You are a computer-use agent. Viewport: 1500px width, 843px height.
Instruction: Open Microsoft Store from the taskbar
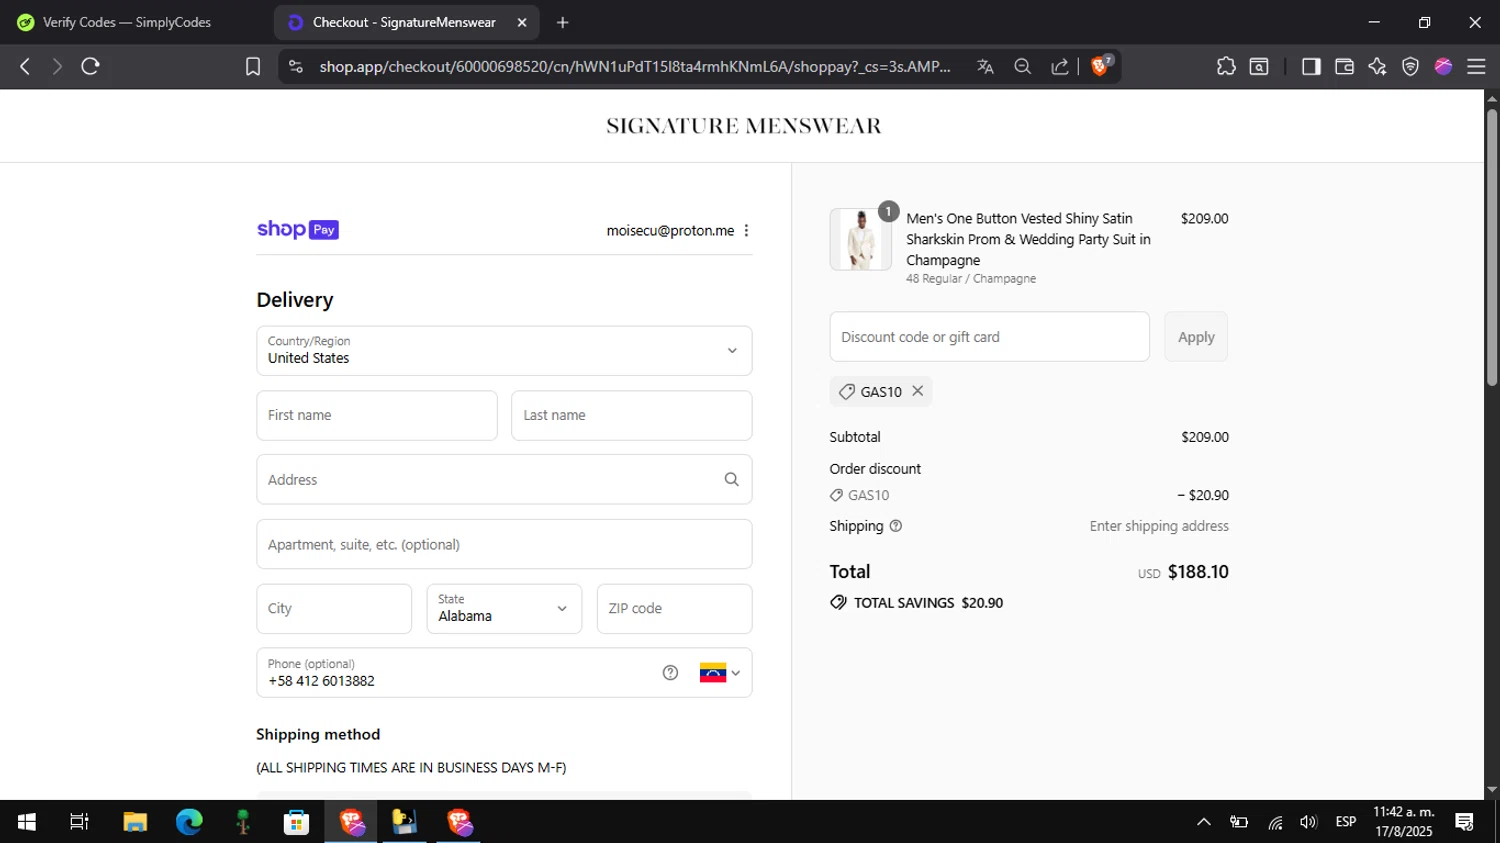[x=296, y=822]
